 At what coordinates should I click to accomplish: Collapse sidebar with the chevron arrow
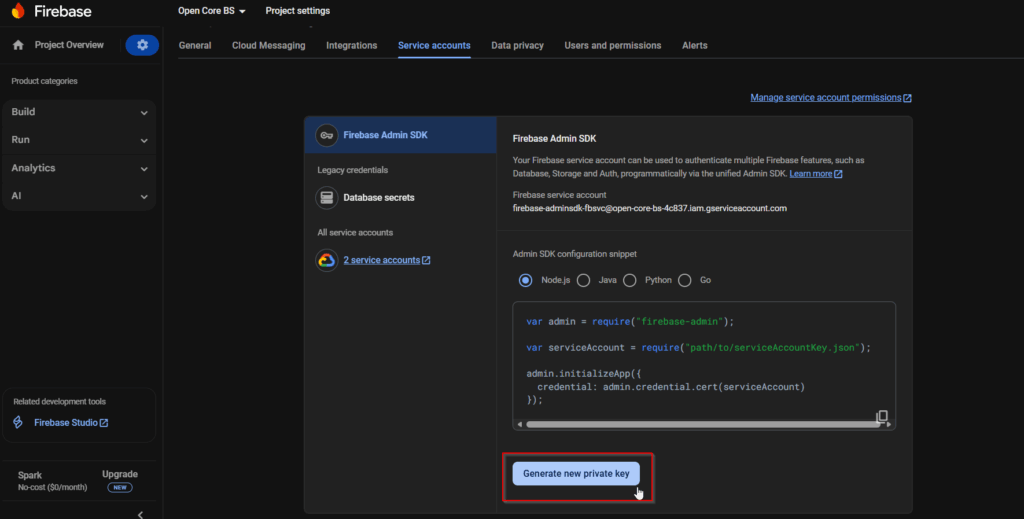140,514
